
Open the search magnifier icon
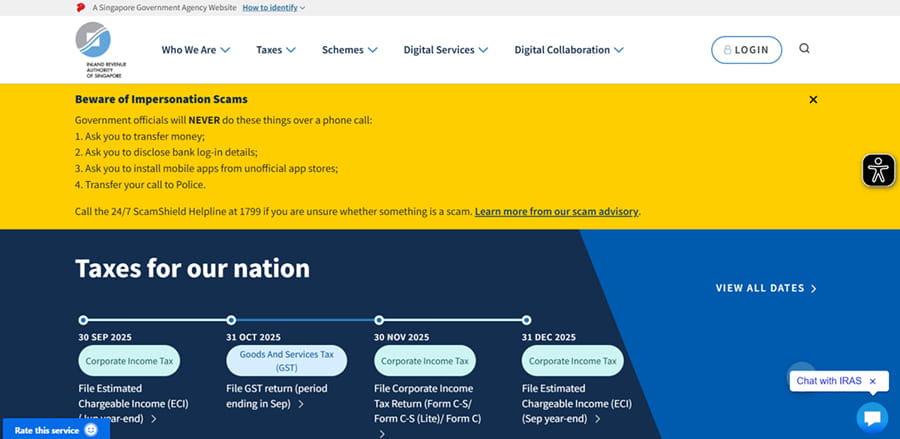[805, 49]
